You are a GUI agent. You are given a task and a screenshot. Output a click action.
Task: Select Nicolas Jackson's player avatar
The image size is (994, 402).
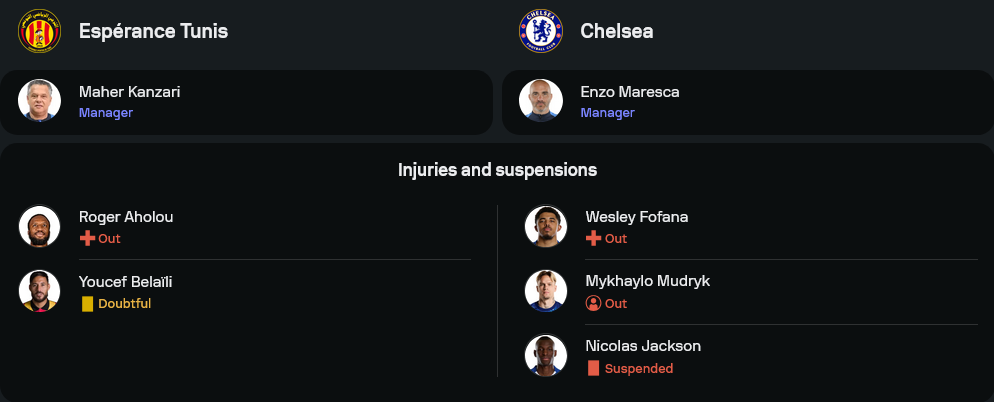(x=546, y=356)
